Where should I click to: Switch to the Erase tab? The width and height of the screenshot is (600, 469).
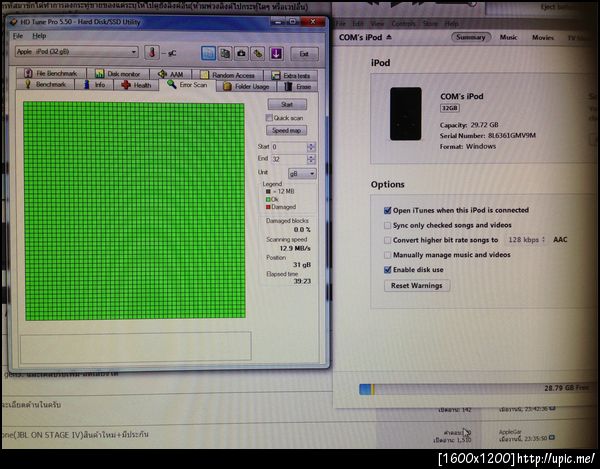pos(298,87)
